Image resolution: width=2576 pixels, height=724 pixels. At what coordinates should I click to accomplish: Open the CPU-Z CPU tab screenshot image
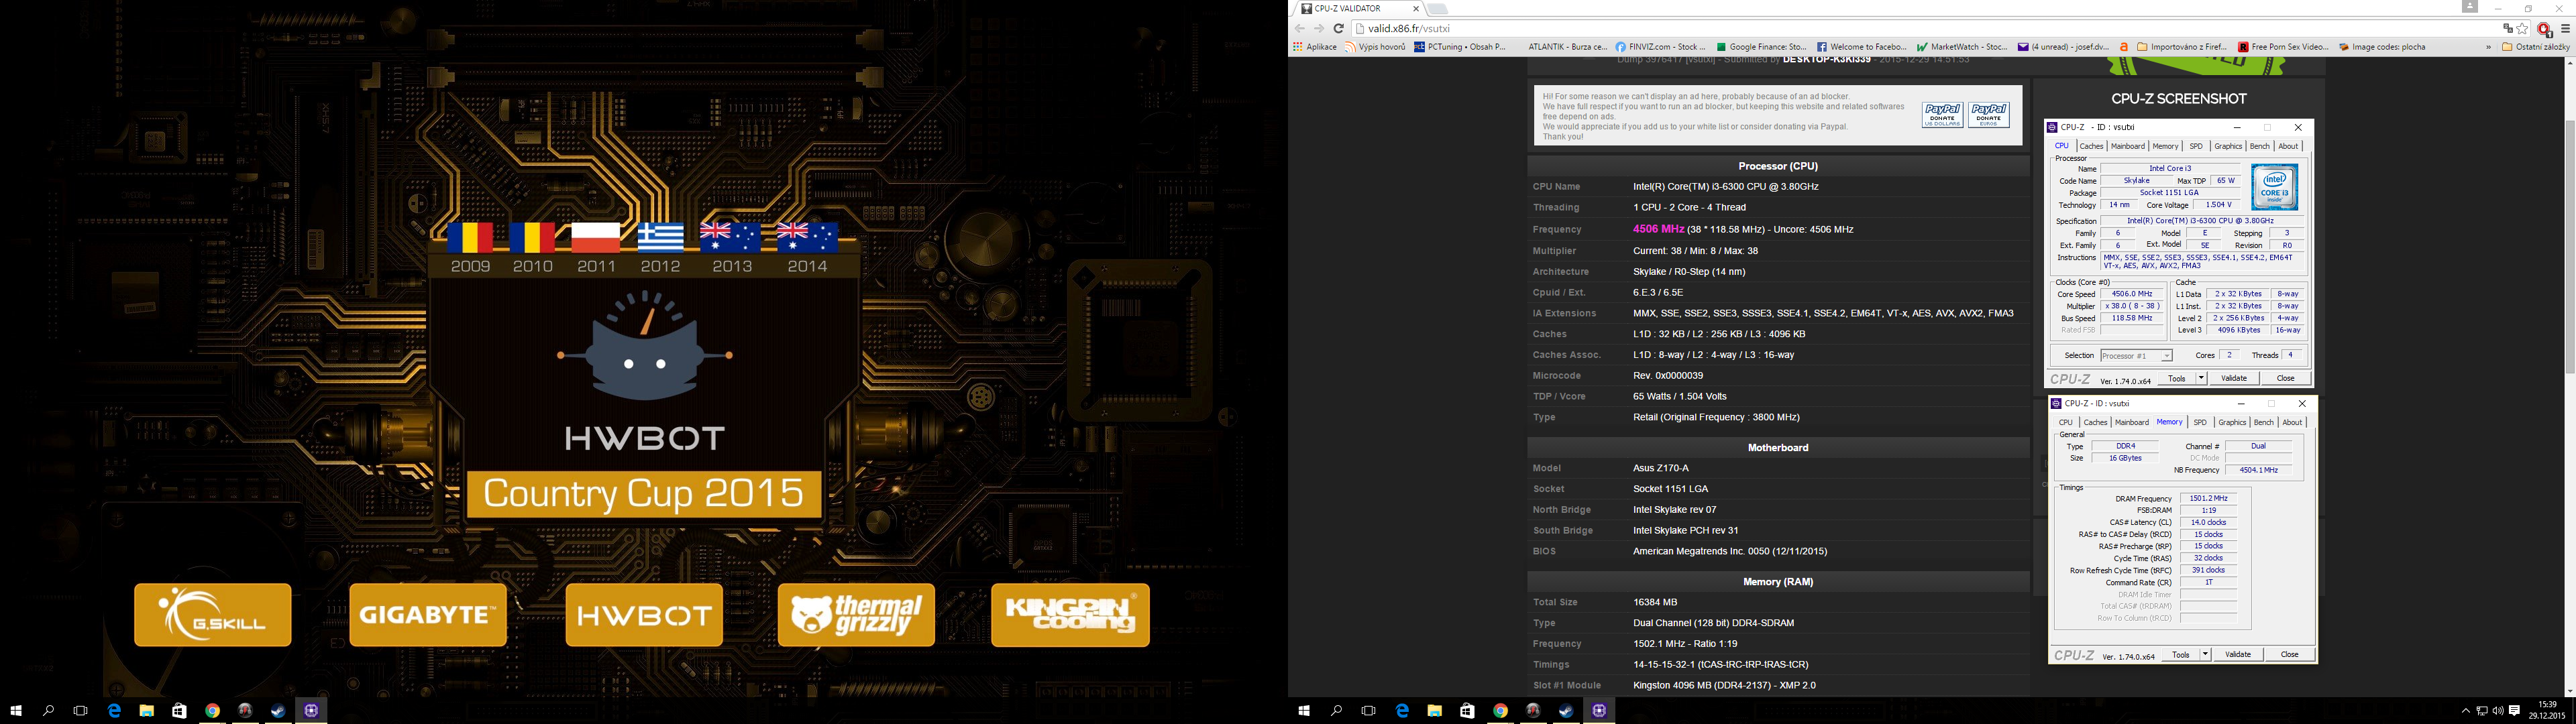coord(2179,254)
